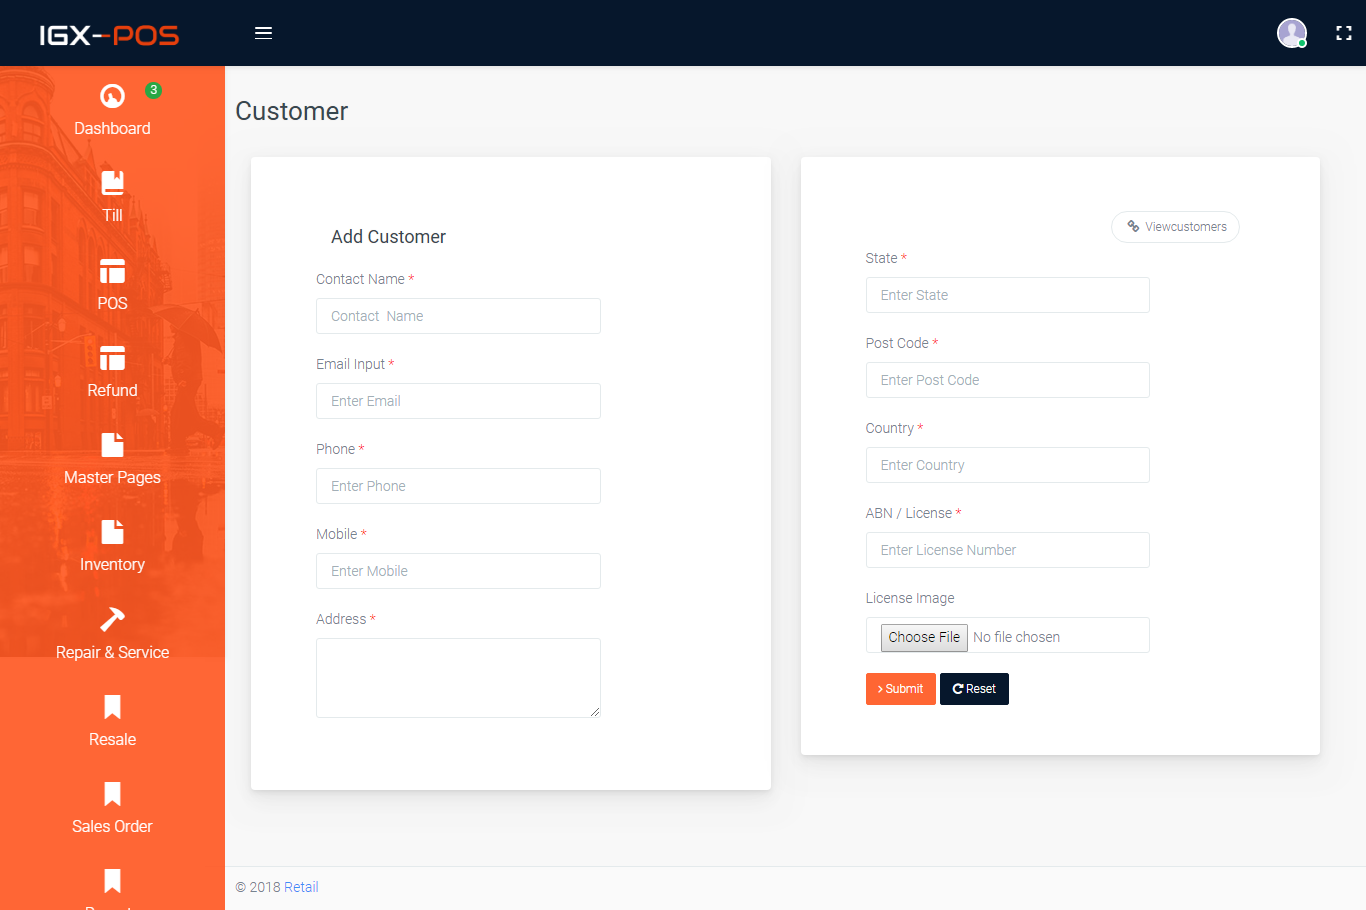Select the Resale bookmark icon
Screen dimensions: 1366x910
click(112, 707)
